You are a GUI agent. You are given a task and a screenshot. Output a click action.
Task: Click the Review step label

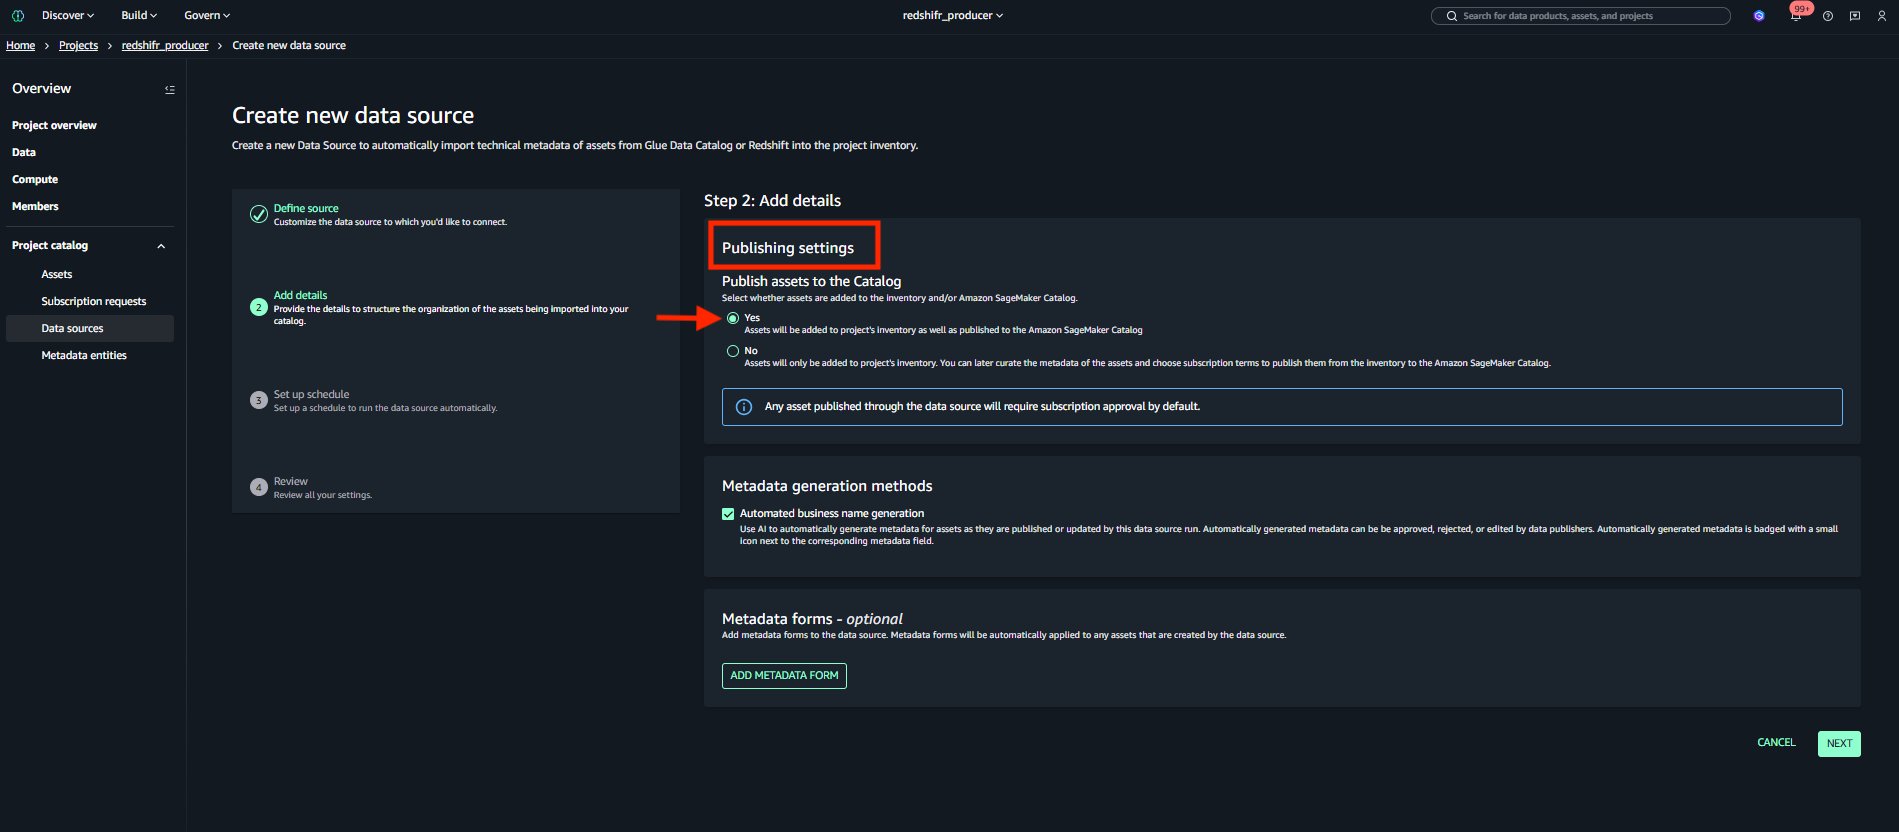point(291,482)
